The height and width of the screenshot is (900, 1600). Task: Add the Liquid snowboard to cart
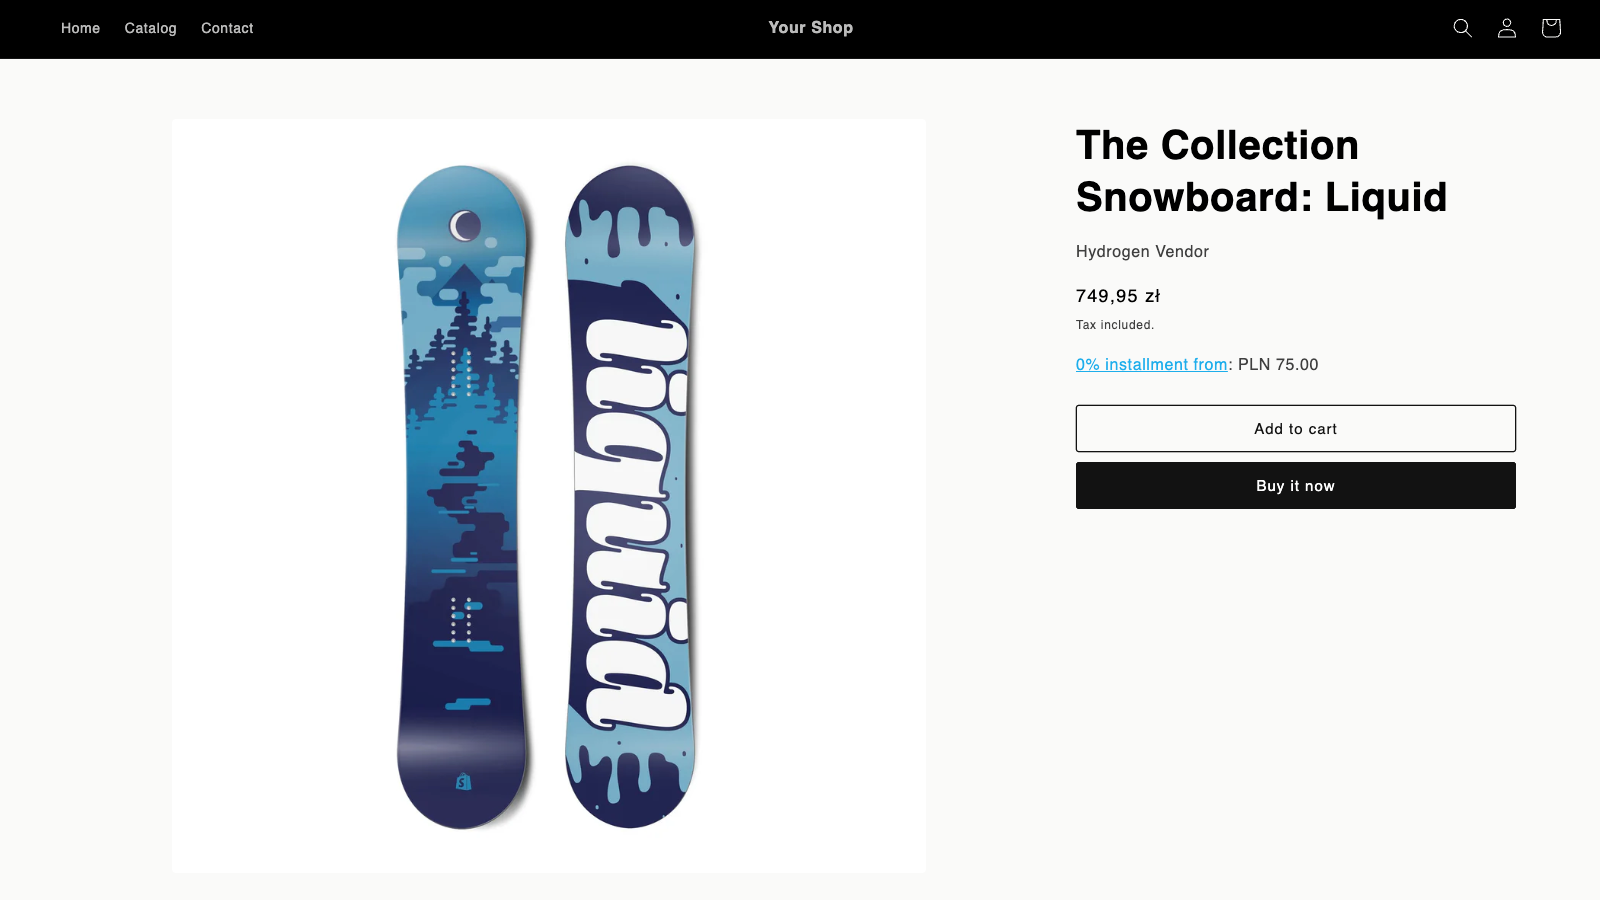1295,428
